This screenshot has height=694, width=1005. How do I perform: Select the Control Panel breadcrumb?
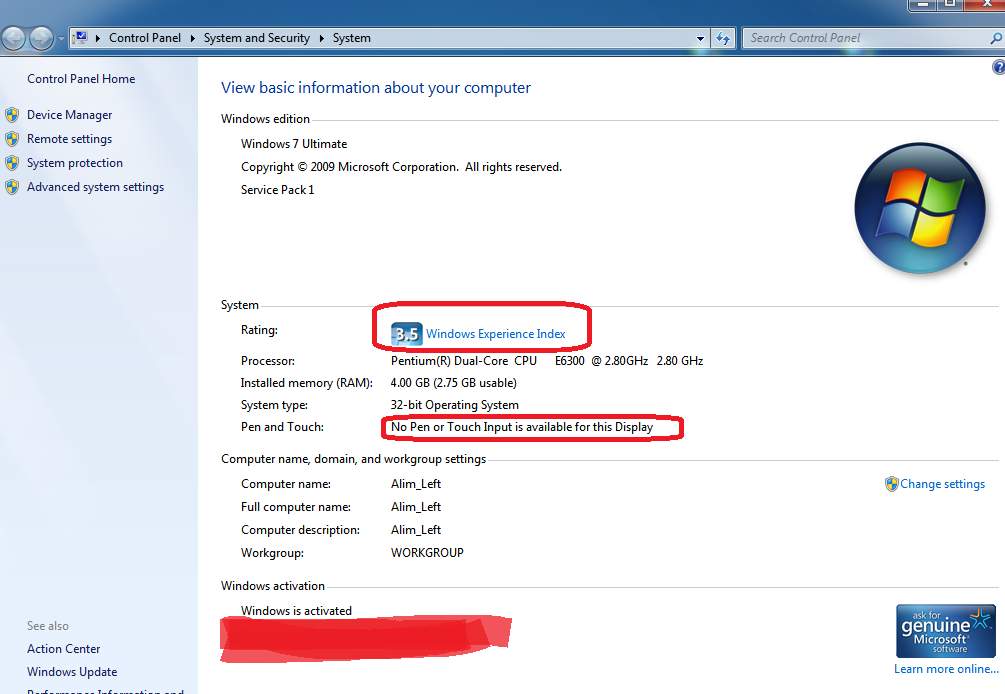[145, 38]
